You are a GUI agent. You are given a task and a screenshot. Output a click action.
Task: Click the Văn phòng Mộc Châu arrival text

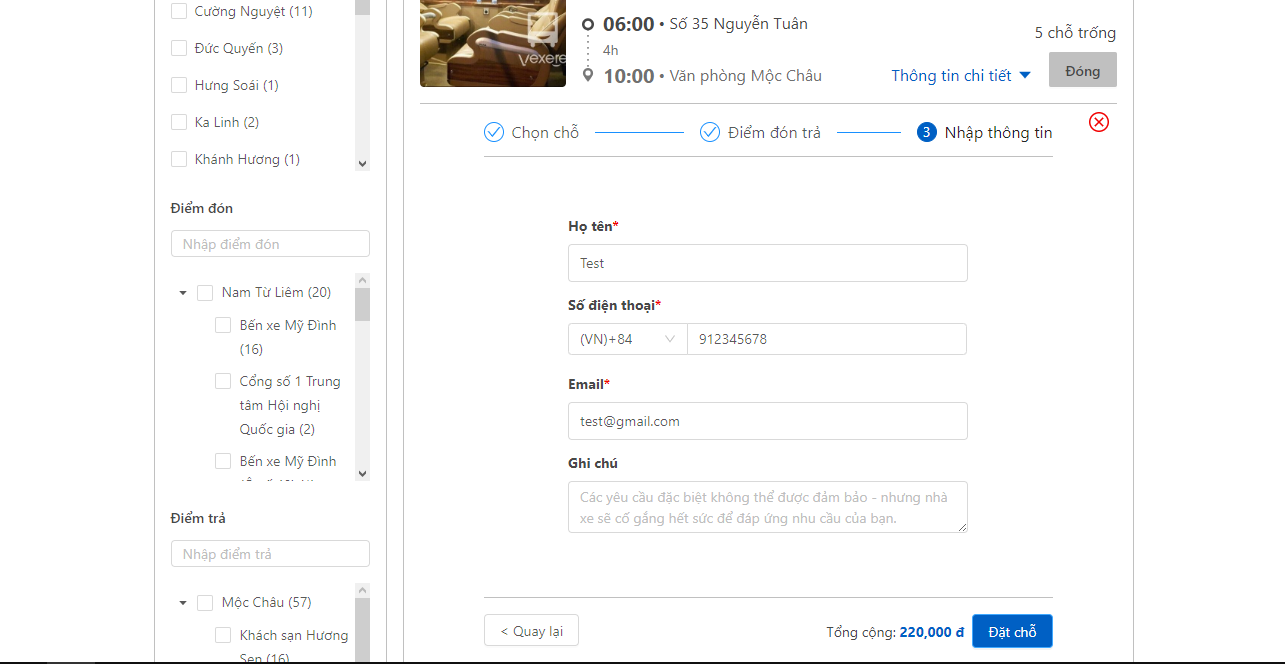[x=745, y=76]
